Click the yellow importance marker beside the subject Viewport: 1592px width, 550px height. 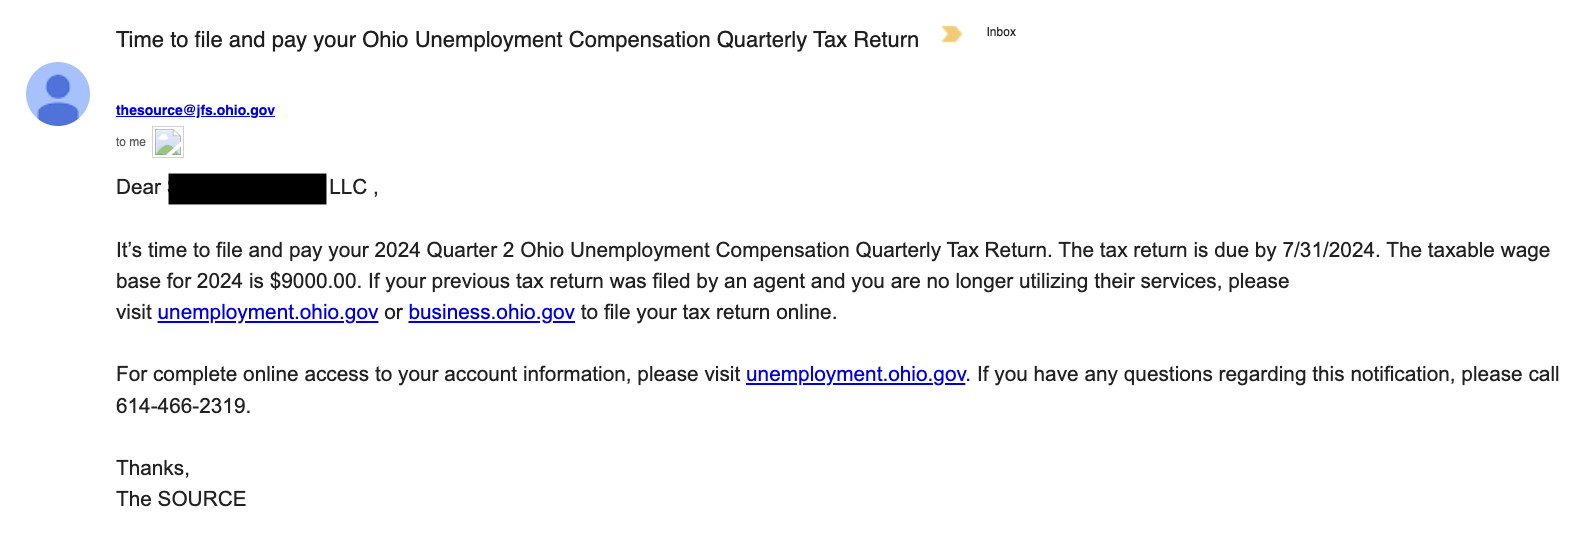(951, 34)
